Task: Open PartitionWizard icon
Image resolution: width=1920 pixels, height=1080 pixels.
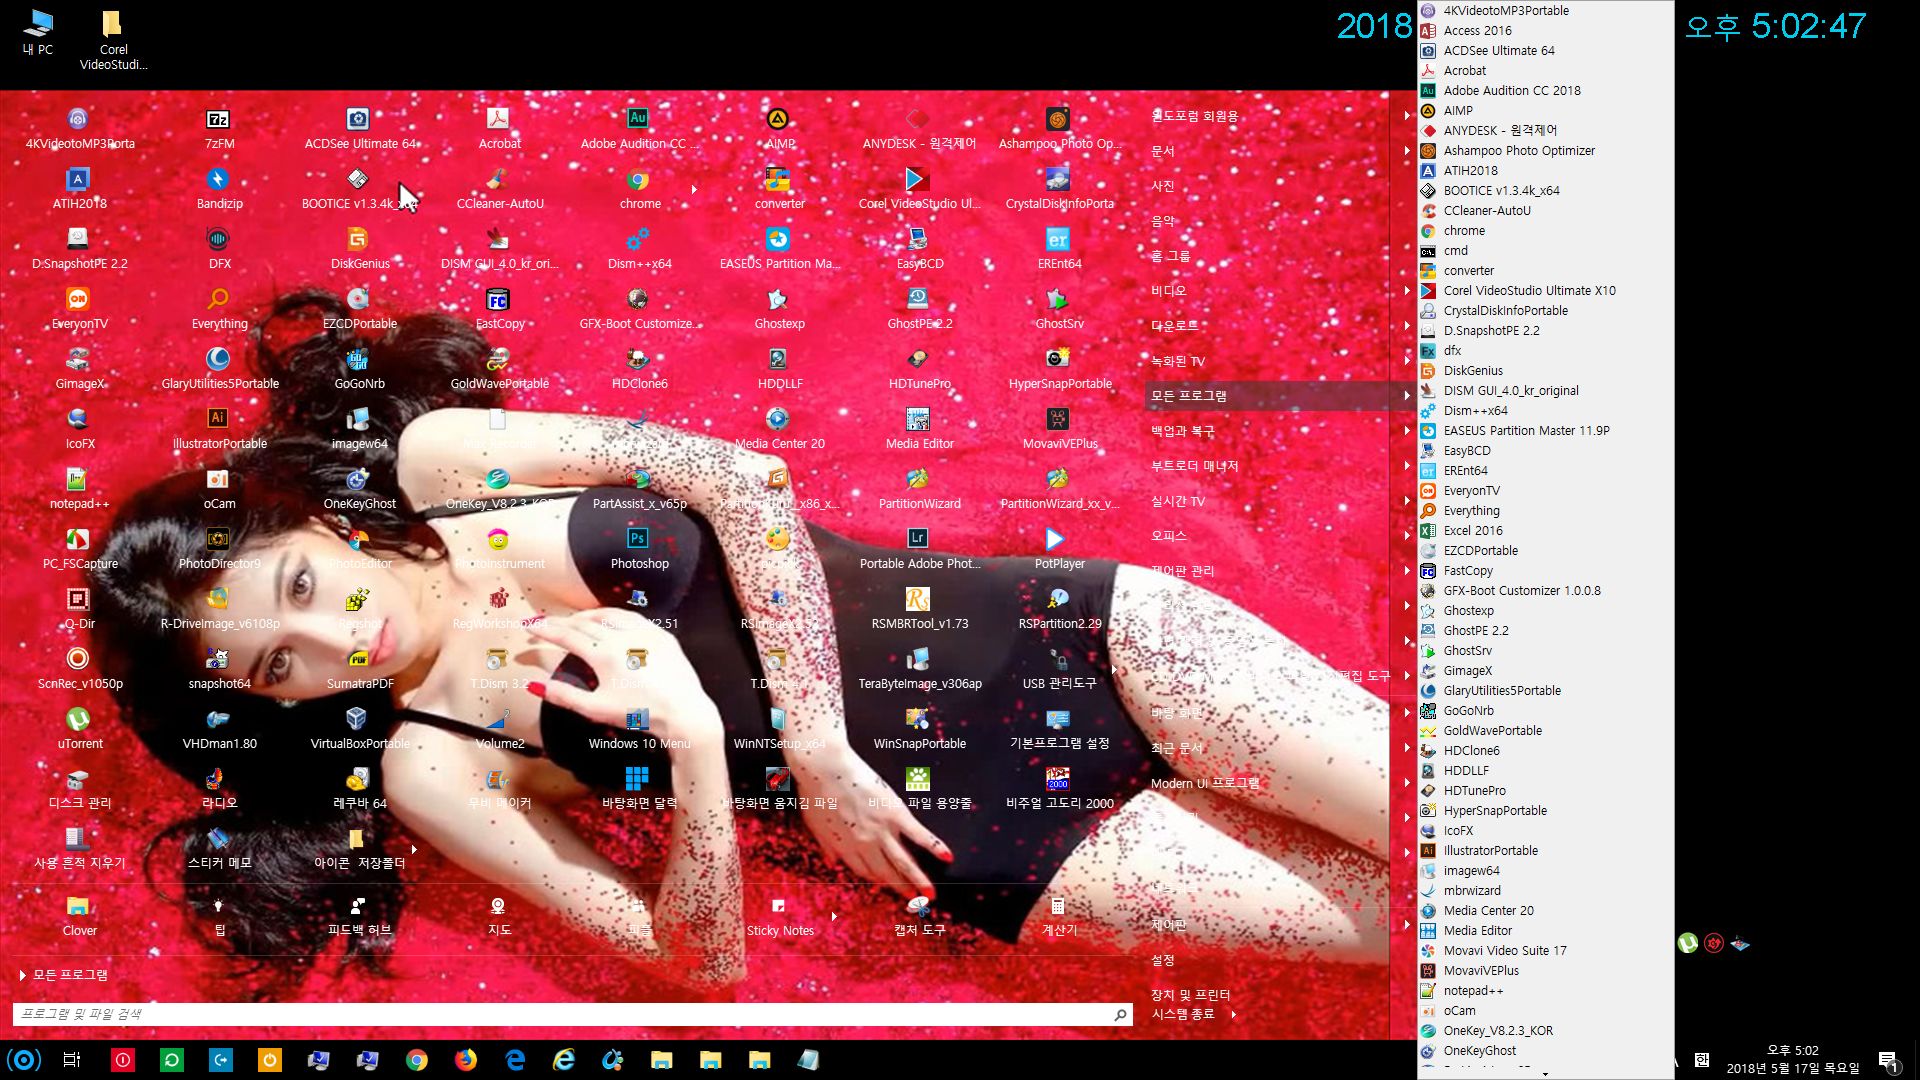Action: (x=919, y=489)
